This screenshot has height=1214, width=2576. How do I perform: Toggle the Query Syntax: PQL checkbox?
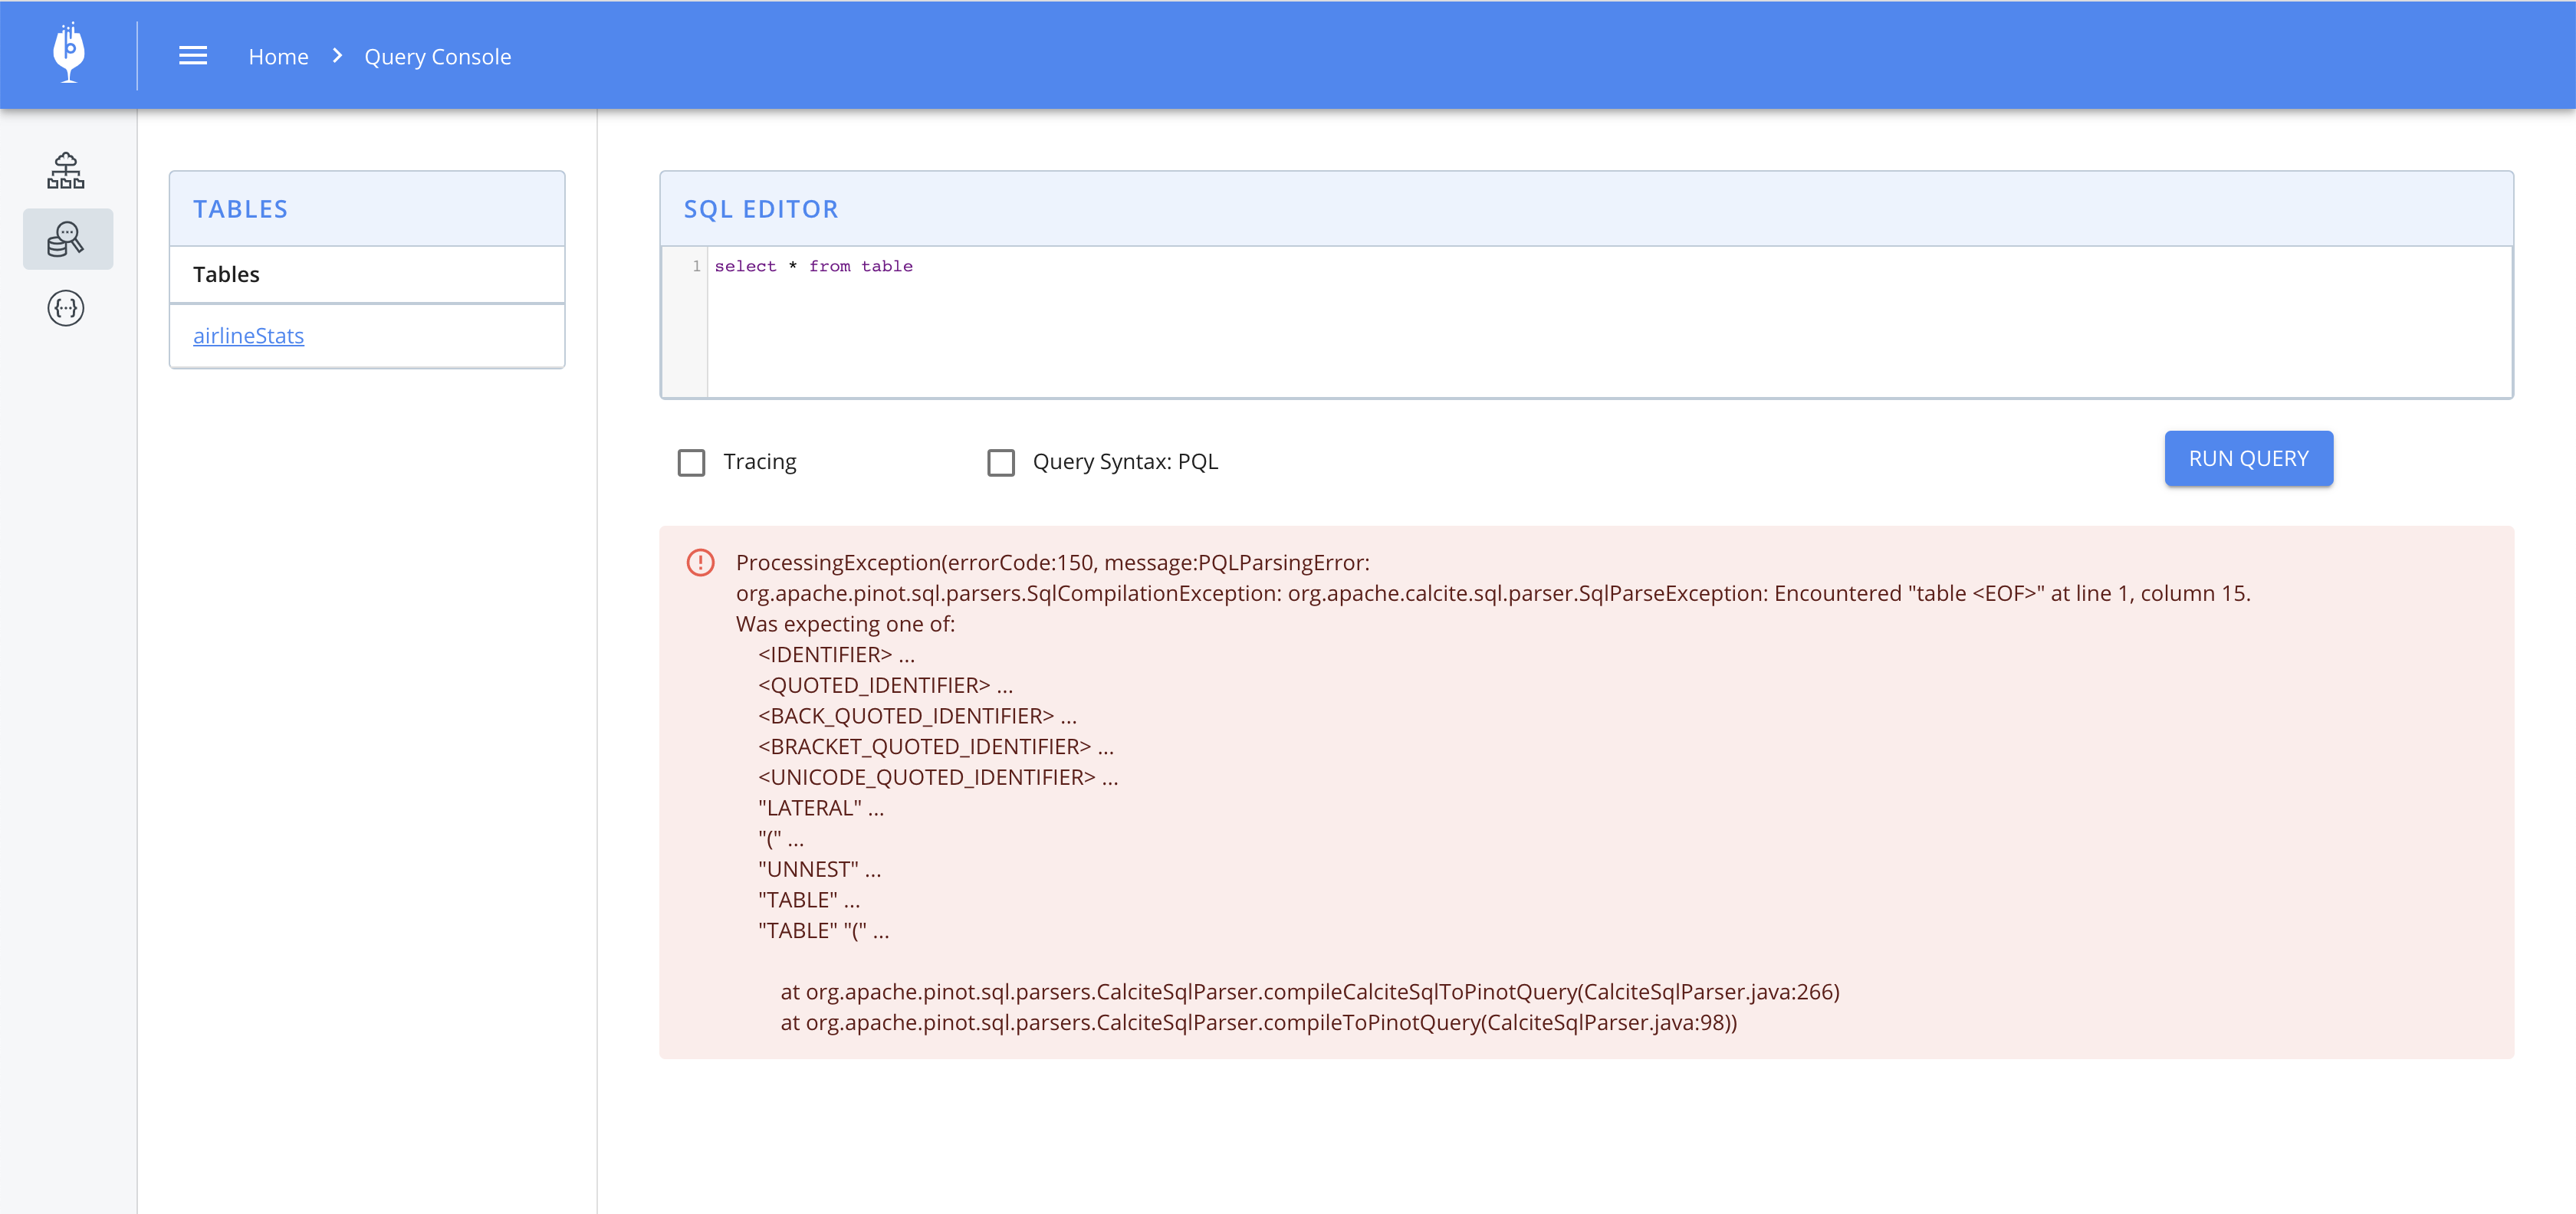1001,462
